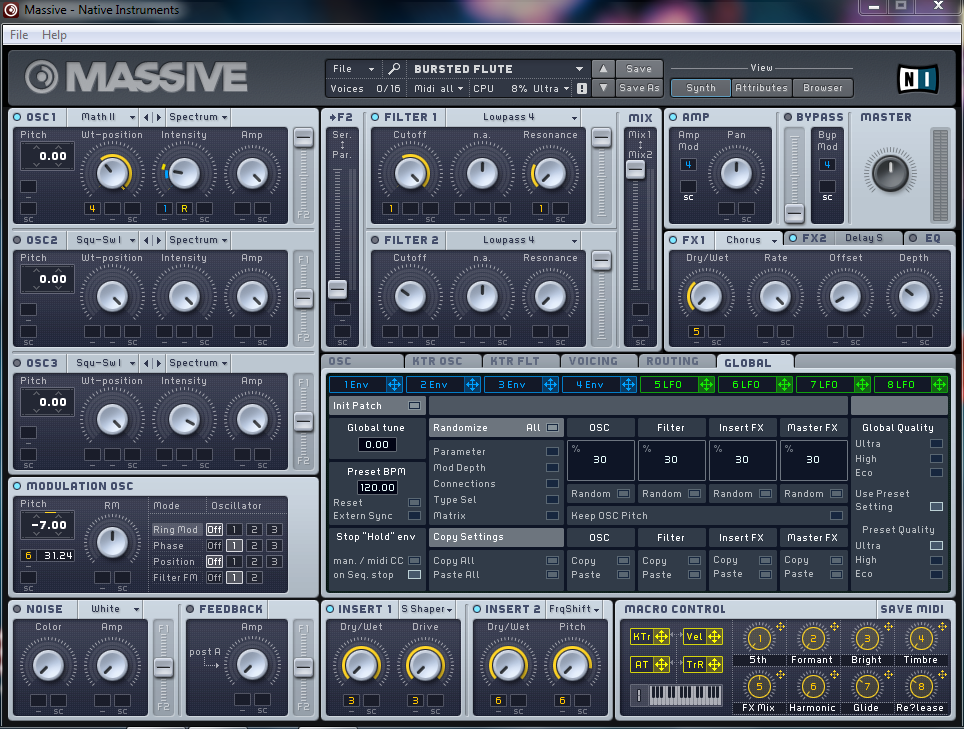Click the 5 LFO drag handle icon
Image resolution: width=964 pixels, height=729 pixels.
706,385
